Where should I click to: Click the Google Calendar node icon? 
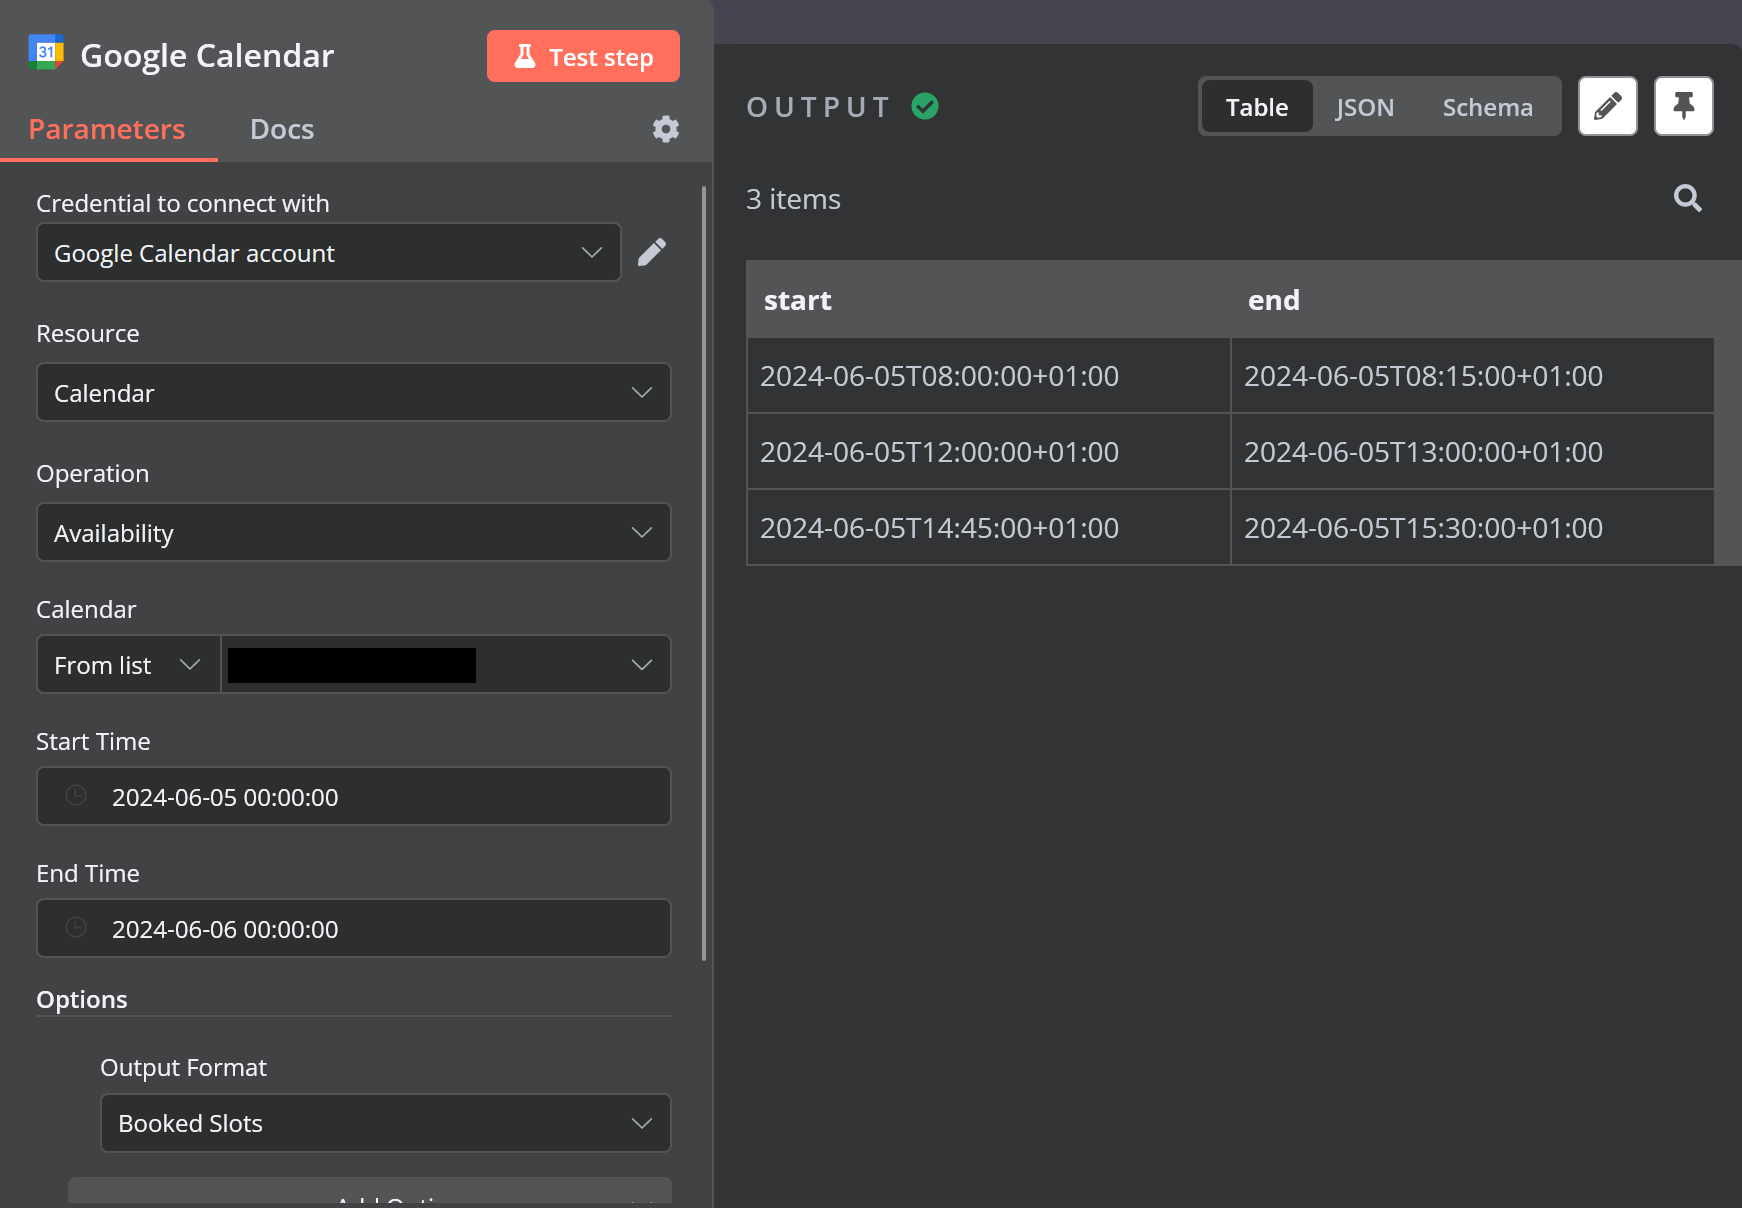pyautogui.click(x=46, y=53)
